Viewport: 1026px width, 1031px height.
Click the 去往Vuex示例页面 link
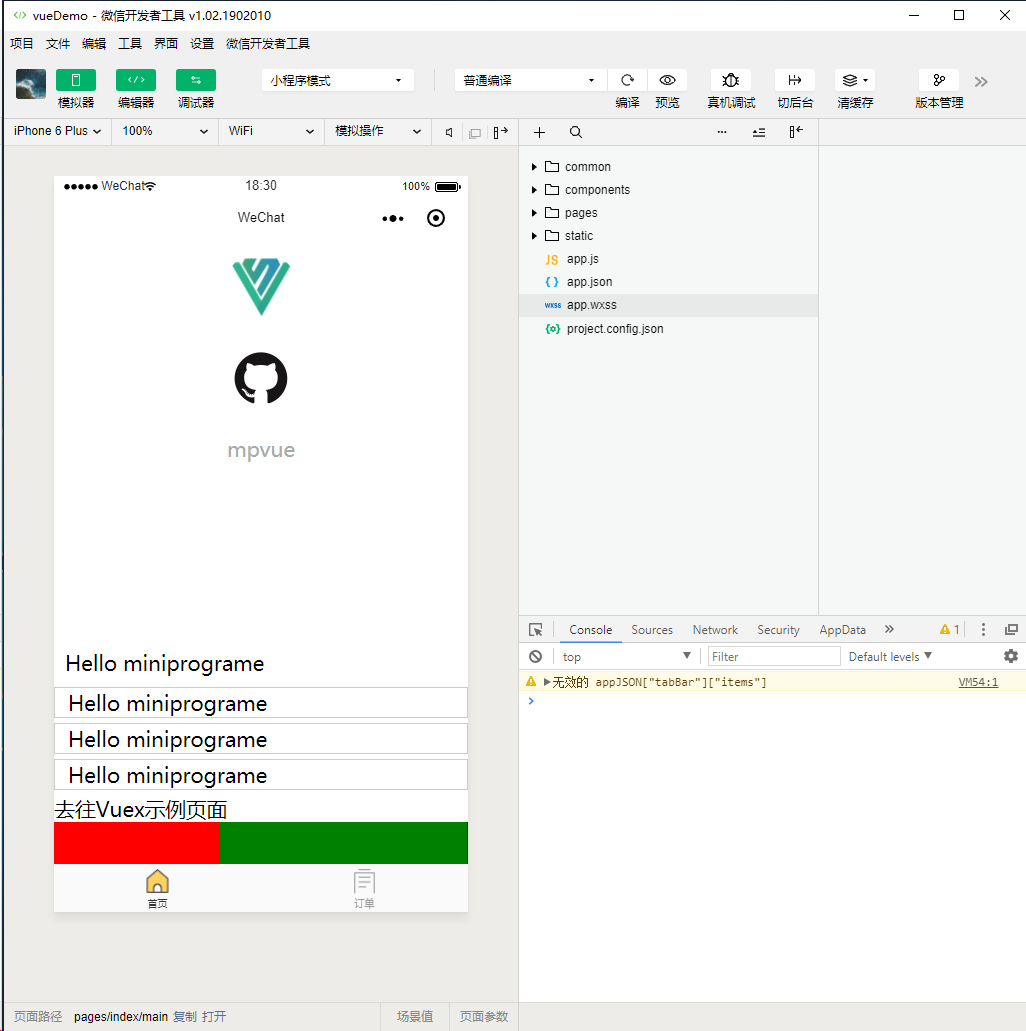[141, 809]
